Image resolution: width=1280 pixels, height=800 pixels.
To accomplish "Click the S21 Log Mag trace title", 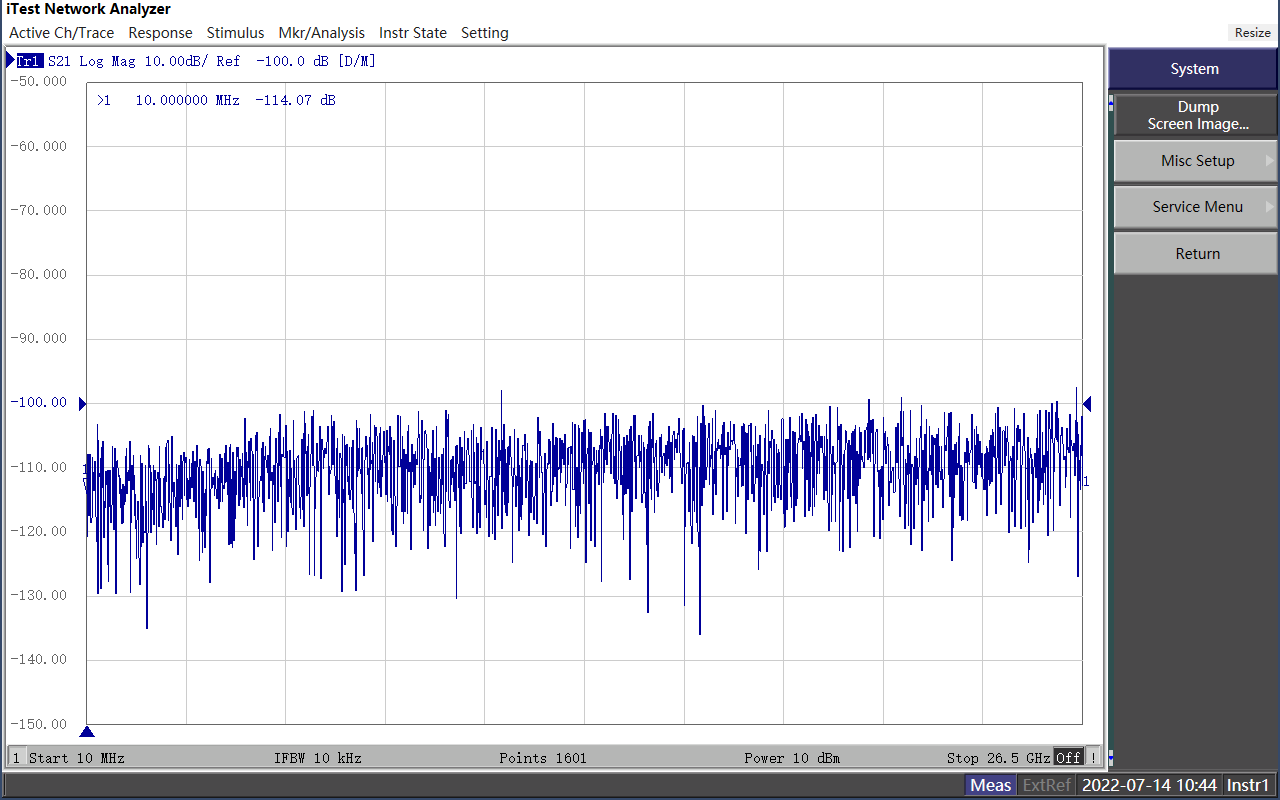I will (x=94, y=61).
